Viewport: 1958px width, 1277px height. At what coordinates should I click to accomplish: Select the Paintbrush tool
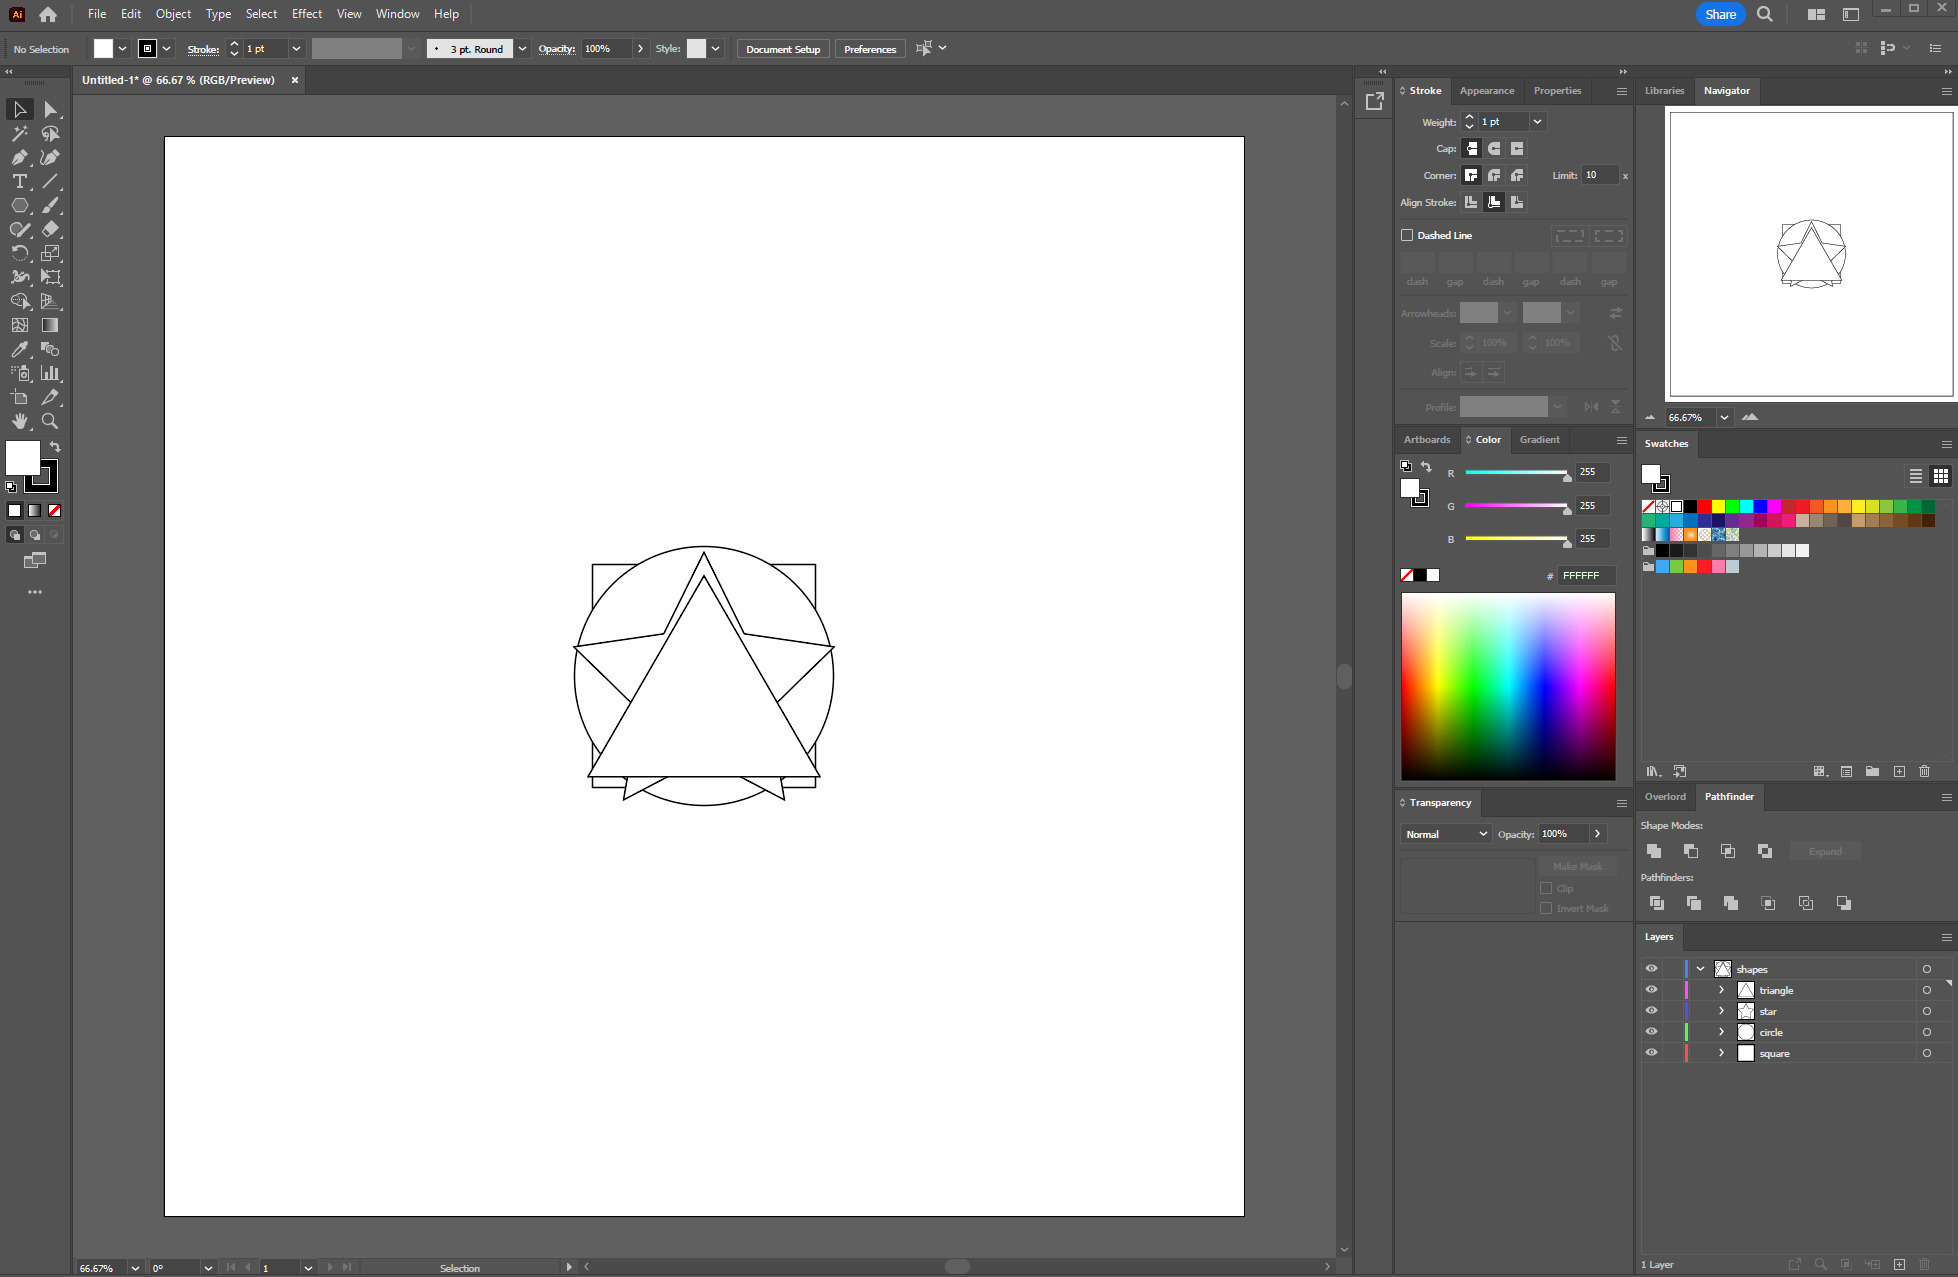[x=50, y=205]
